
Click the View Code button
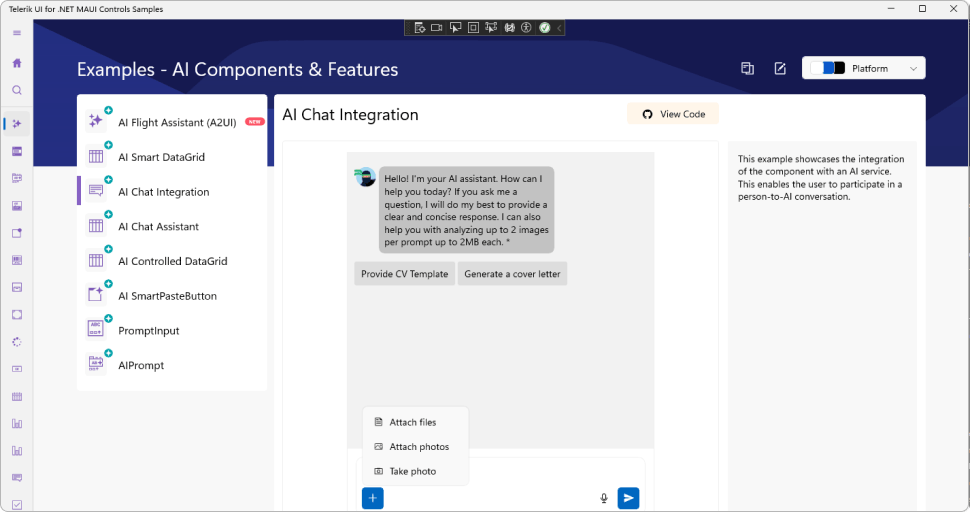pyautogui.click(x=673, y=114)
